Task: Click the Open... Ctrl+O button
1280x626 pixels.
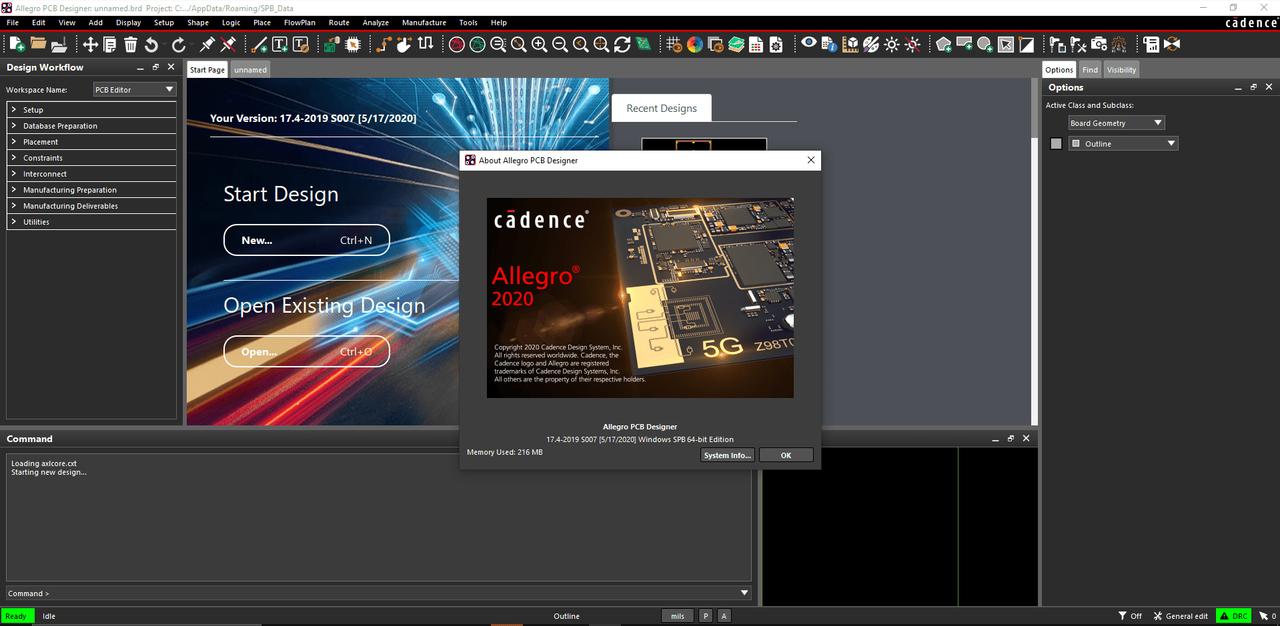Action: pyautogui.click(x=306, y=352)
